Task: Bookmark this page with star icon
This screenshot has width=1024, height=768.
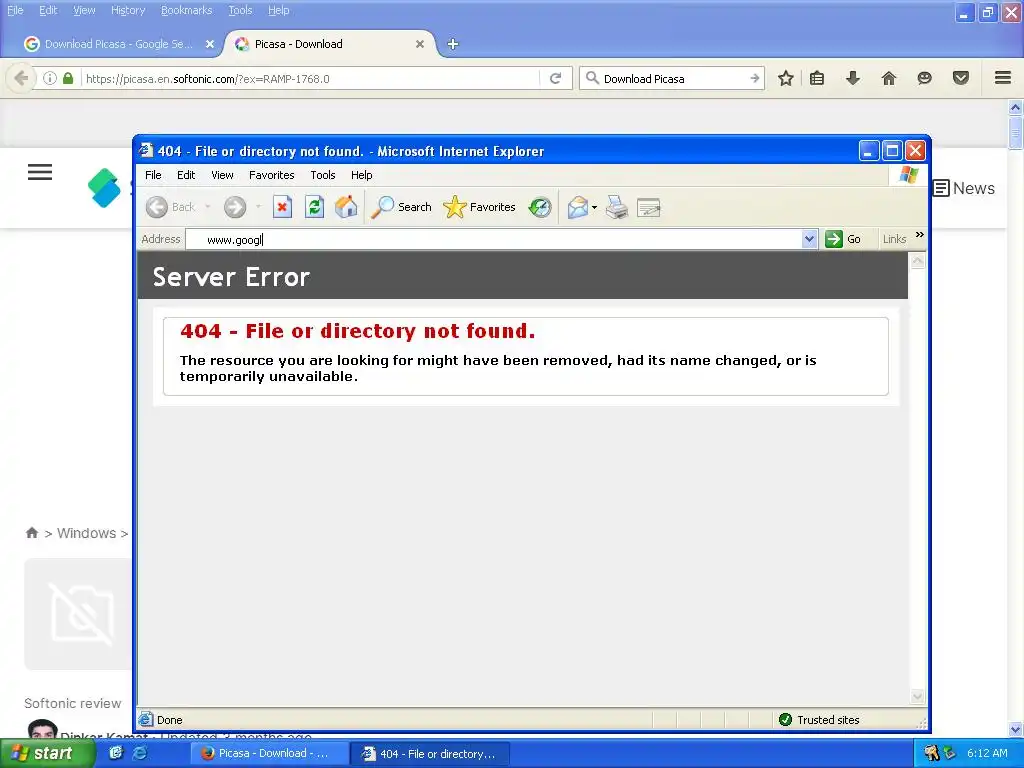Action: click(786, 78)
